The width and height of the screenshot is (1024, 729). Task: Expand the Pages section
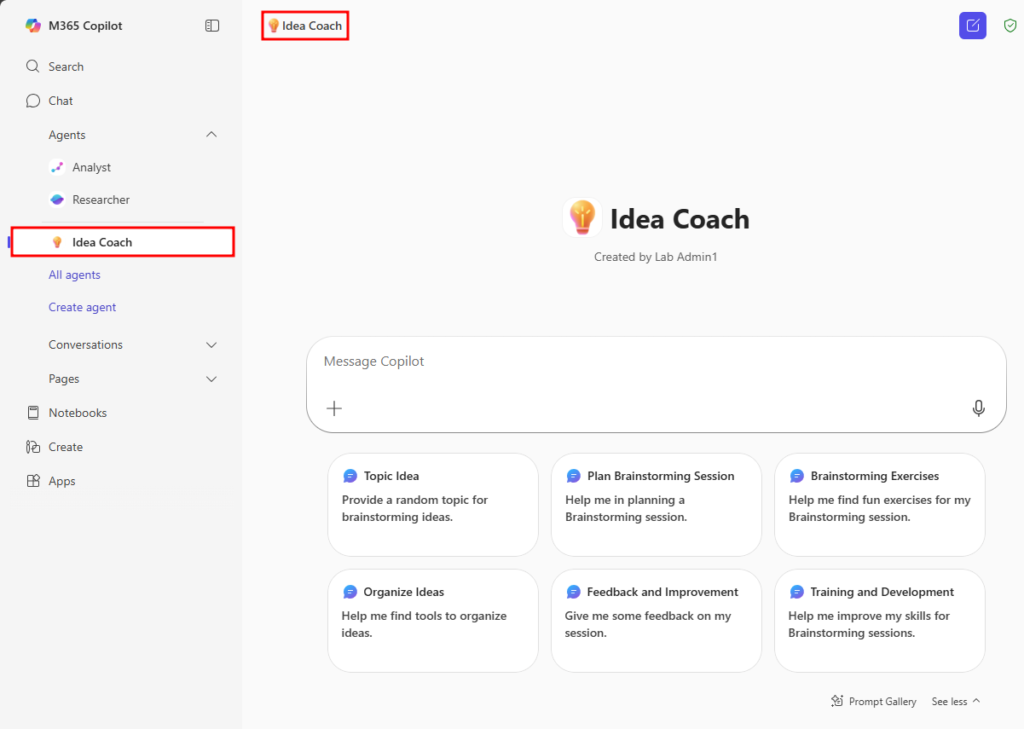coord(211,379)
